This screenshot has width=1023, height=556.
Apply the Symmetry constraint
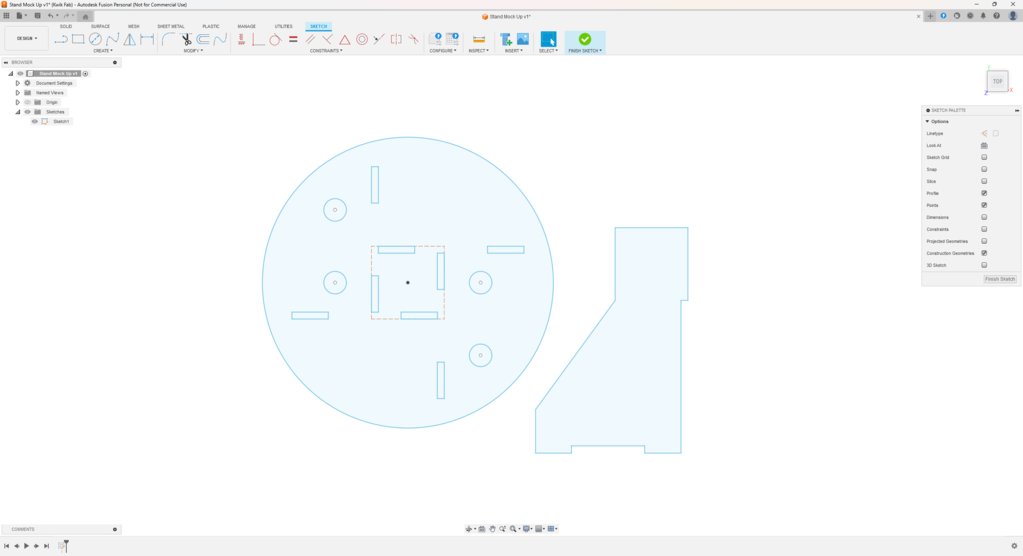(396, 39)
